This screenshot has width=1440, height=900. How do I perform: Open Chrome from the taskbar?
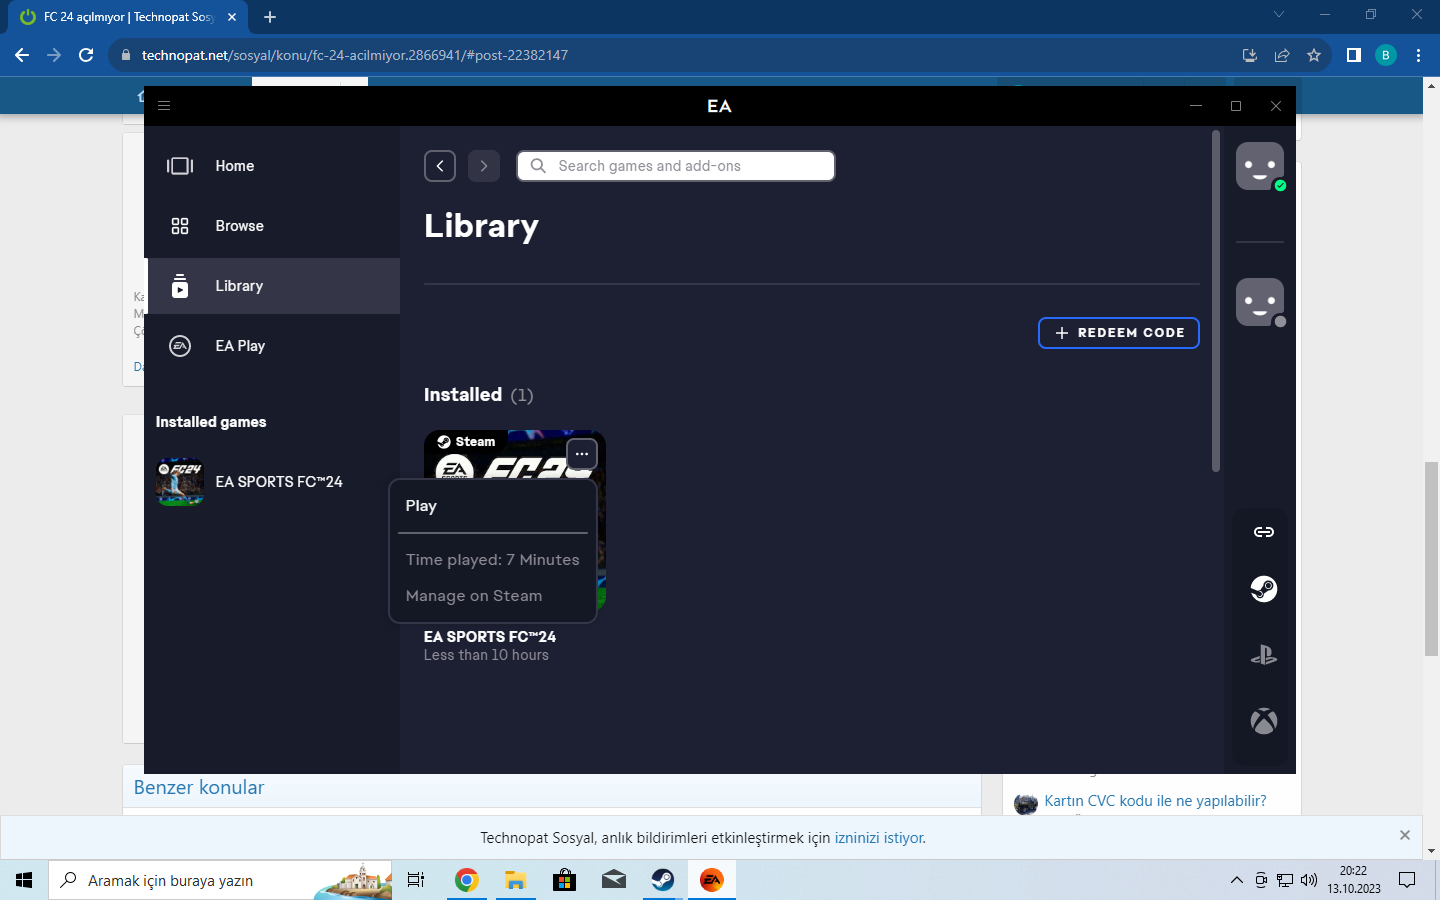tap(466, 880)
